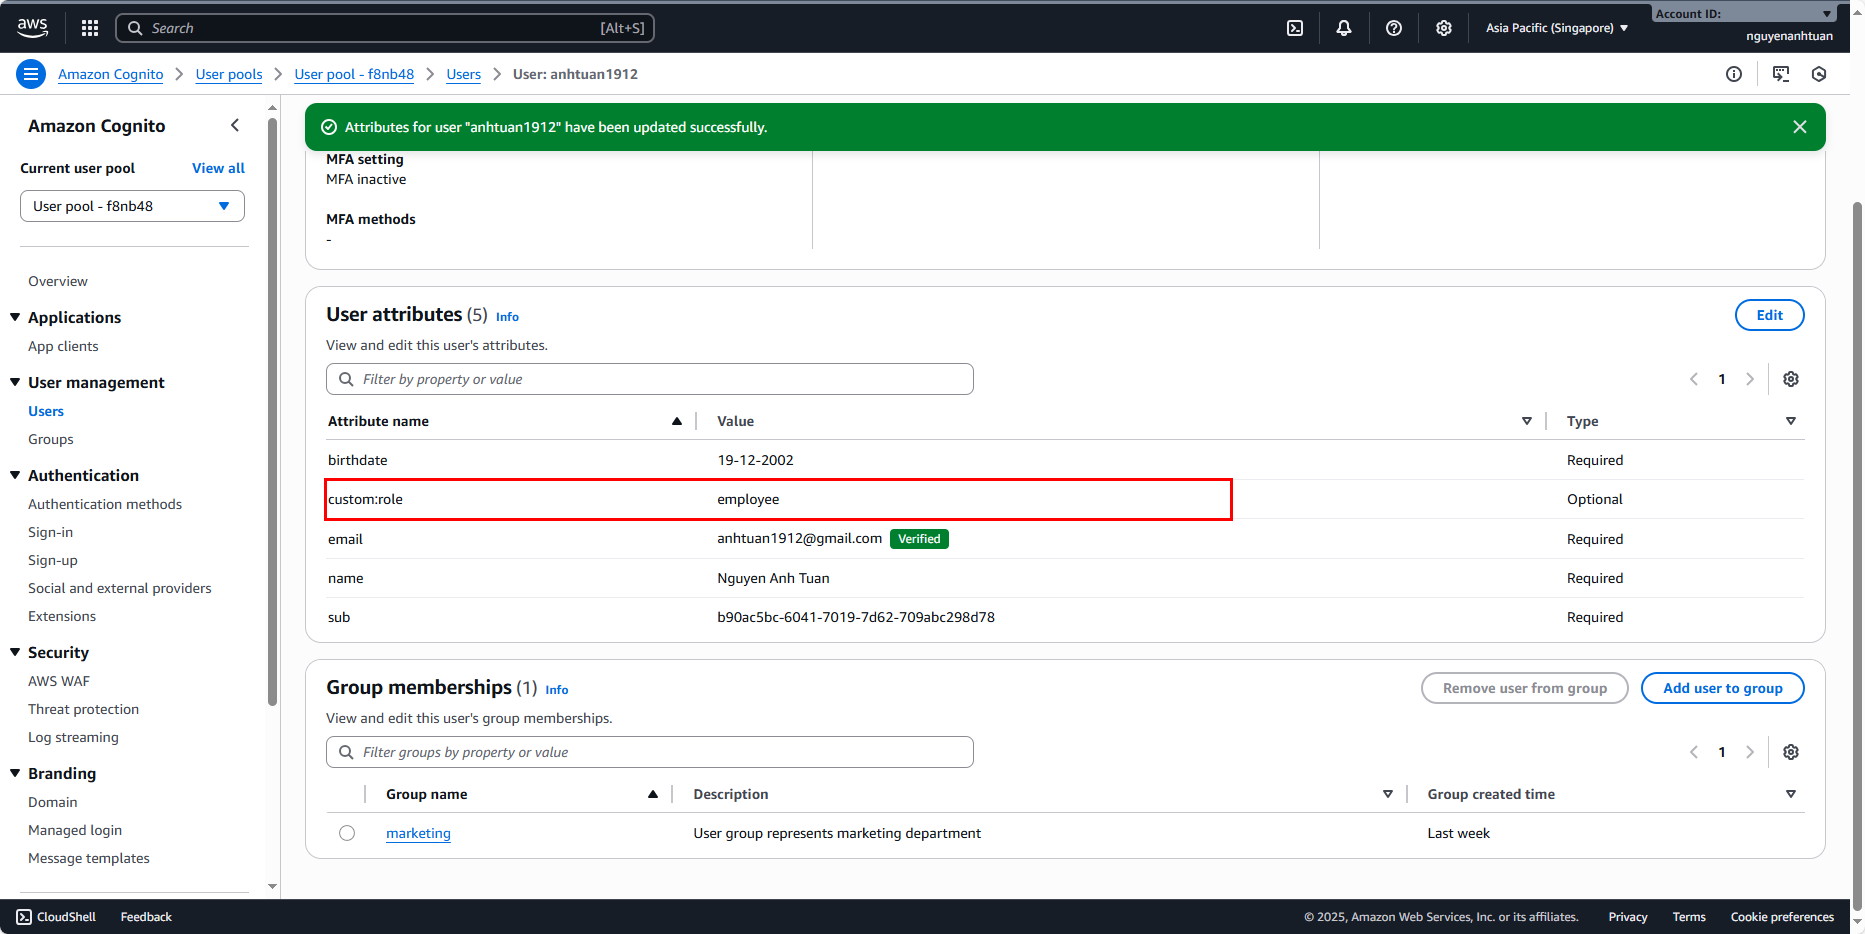
Task: Click the attribute filter search field
Action: 650,379
